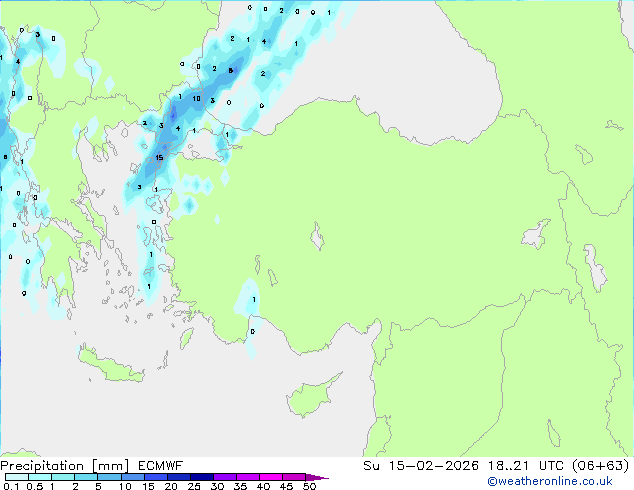The width and height of the screenshot is (634, 490).
Task: Click legend swatch between 2 and 5
Action: 86,477
